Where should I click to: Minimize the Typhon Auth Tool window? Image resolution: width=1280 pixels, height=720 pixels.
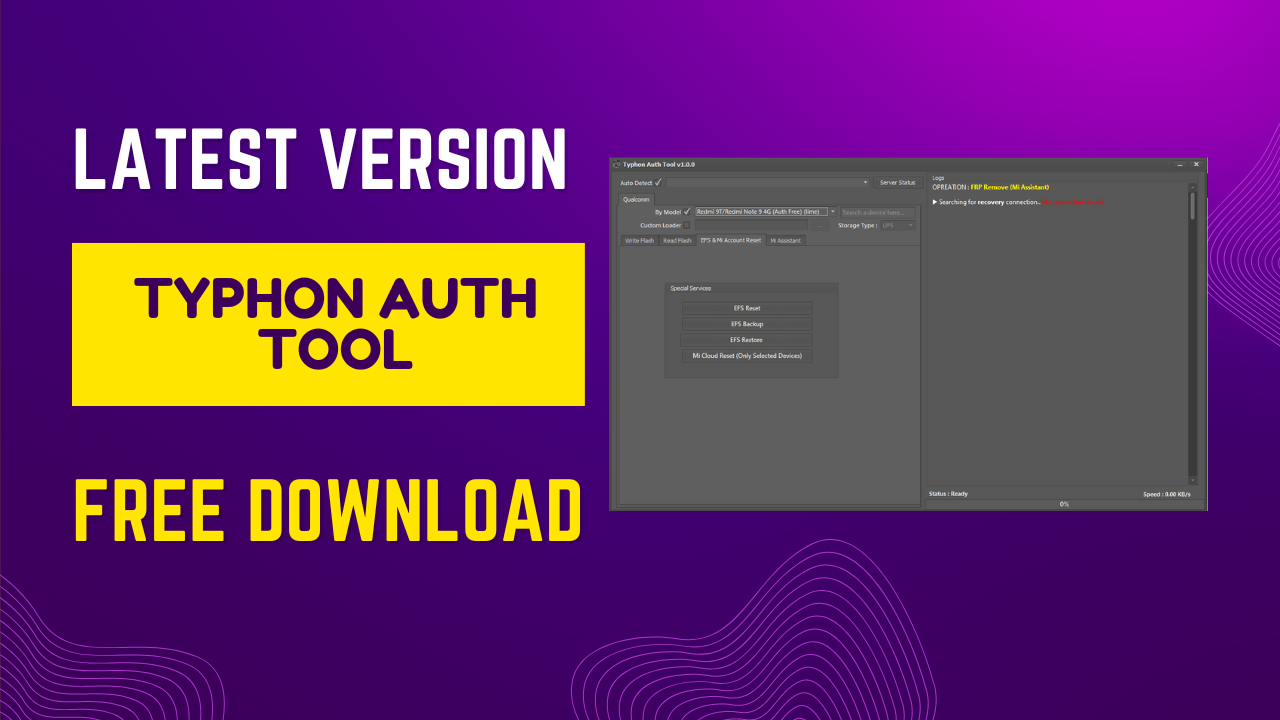click(x=1180, y=164)
